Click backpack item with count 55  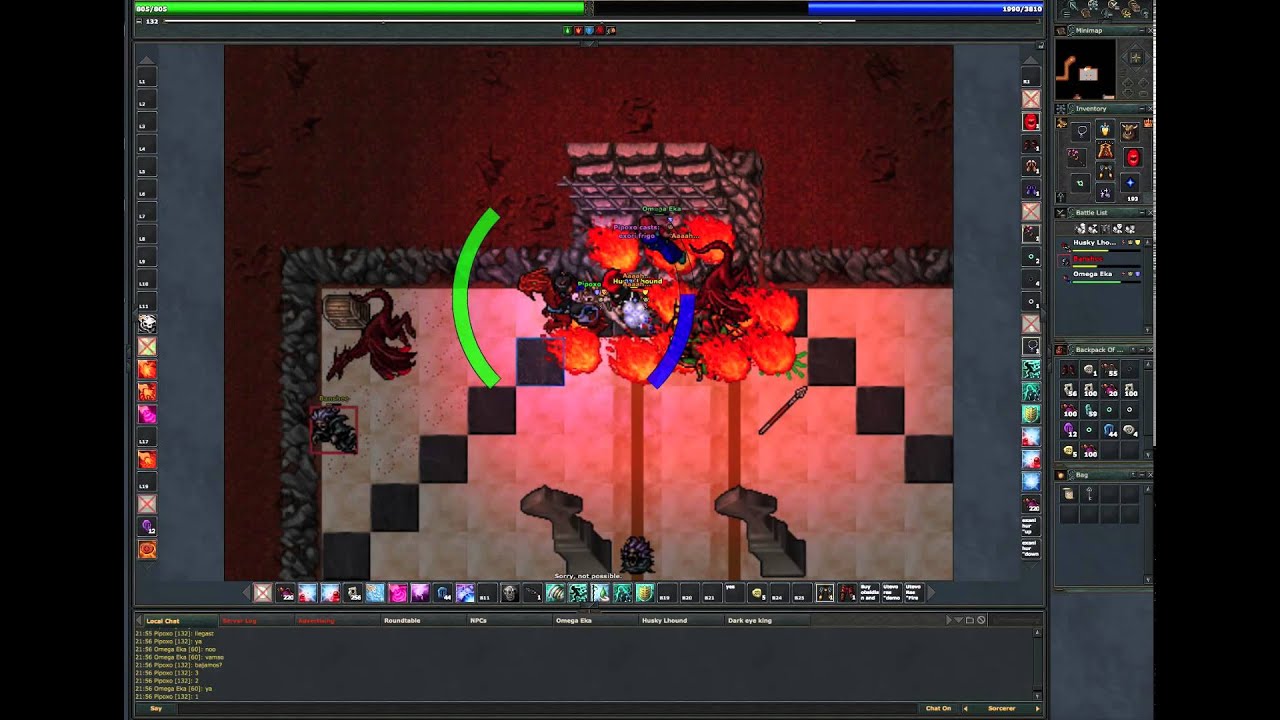pyautogui.click(x=1109, y=370)
